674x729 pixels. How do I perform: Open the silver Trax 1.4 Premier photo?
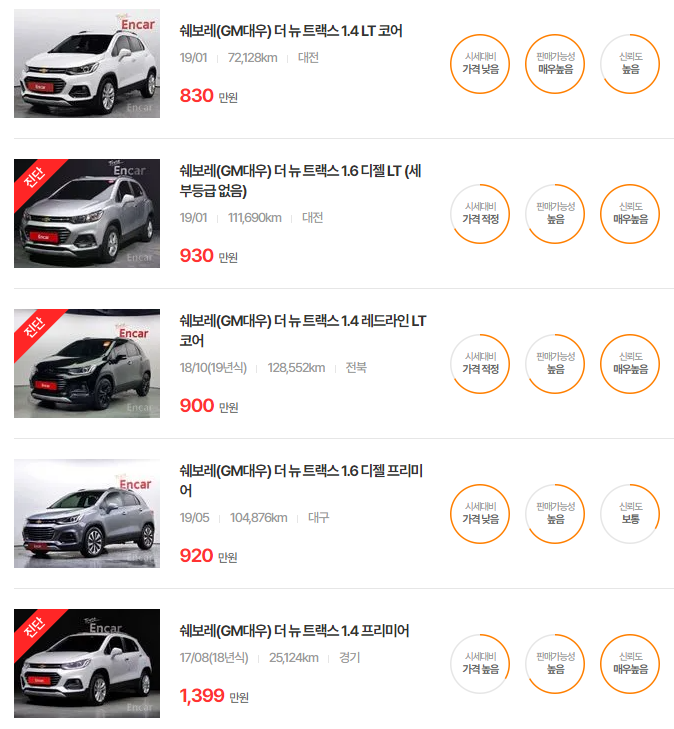click(87, 663)
